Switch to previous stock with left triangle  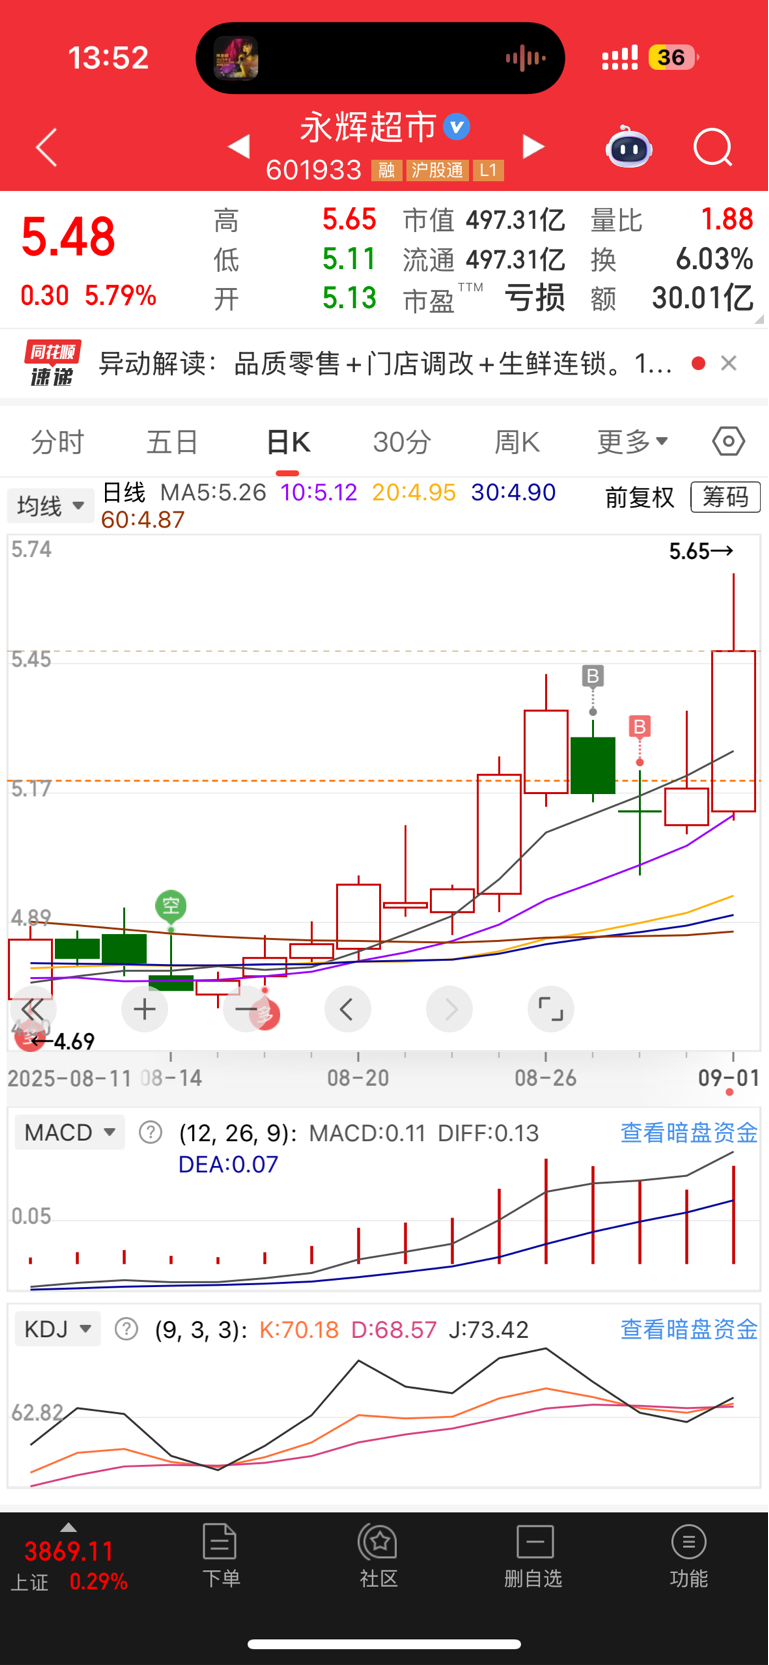pos(238,148)
